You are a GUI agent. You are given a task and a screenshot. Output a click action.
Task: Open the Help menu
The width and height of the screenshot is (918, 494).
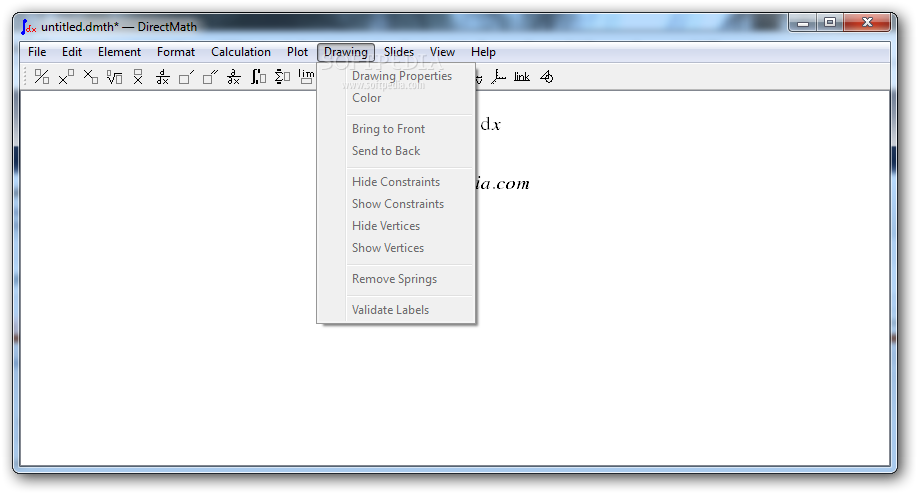(x=483, y=52)
